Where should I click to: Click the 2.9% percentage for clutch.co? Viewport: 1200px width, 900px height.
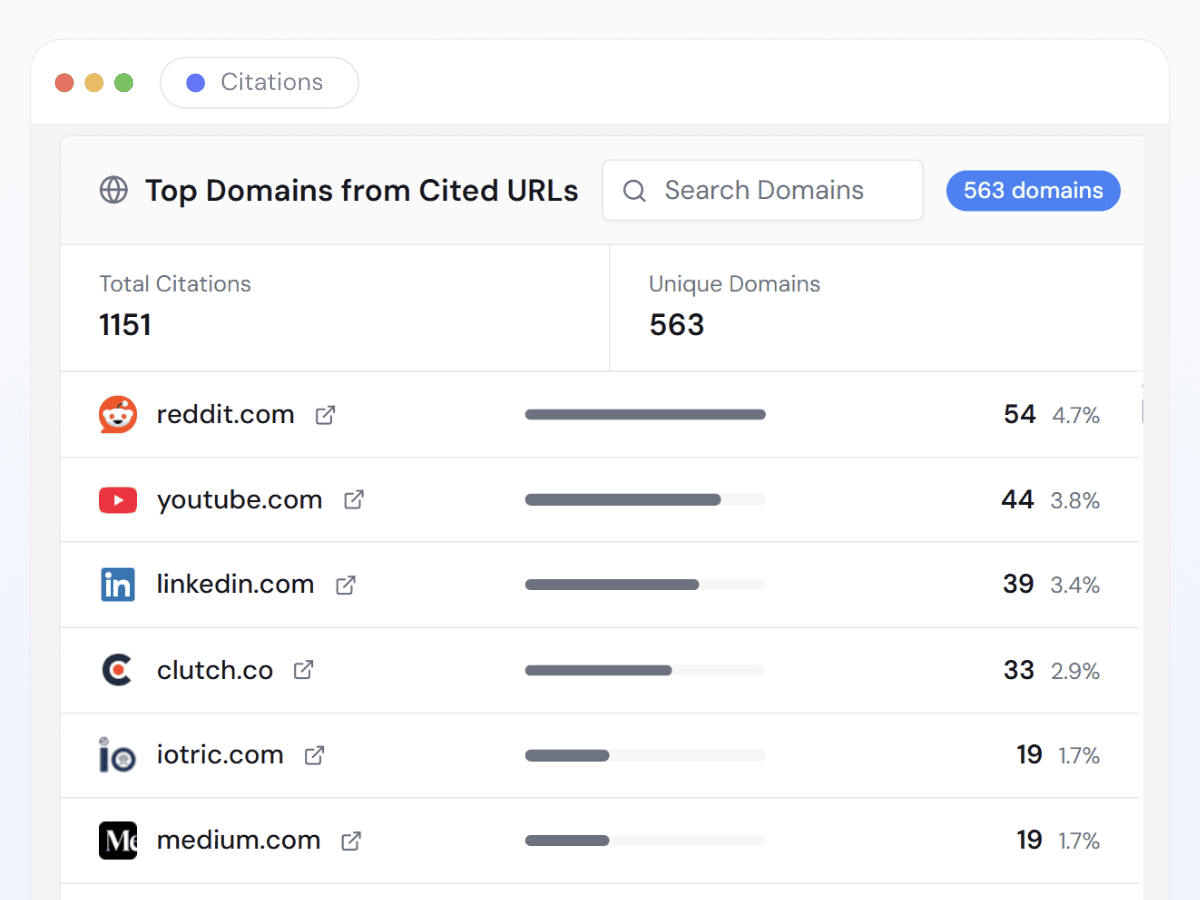(1076, 671)
